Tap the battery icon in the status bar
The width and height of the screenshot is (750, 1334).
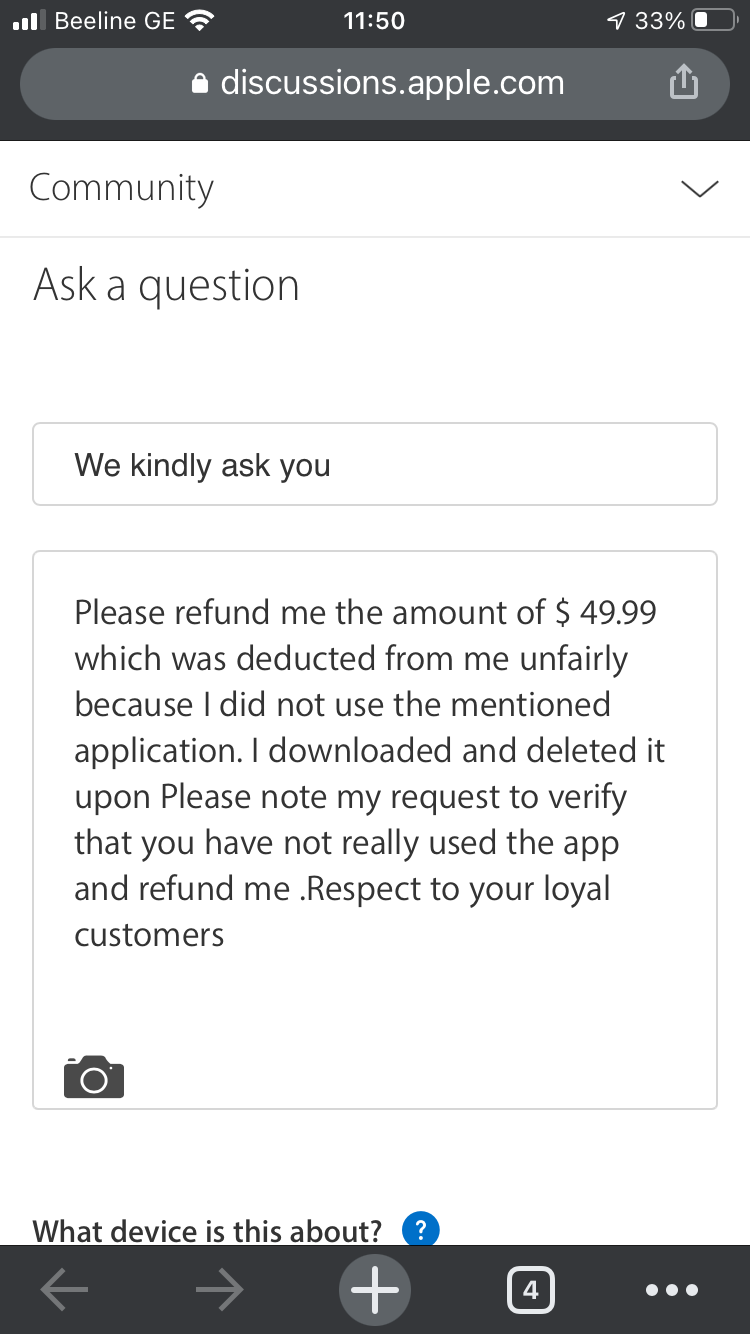point(714,20)
